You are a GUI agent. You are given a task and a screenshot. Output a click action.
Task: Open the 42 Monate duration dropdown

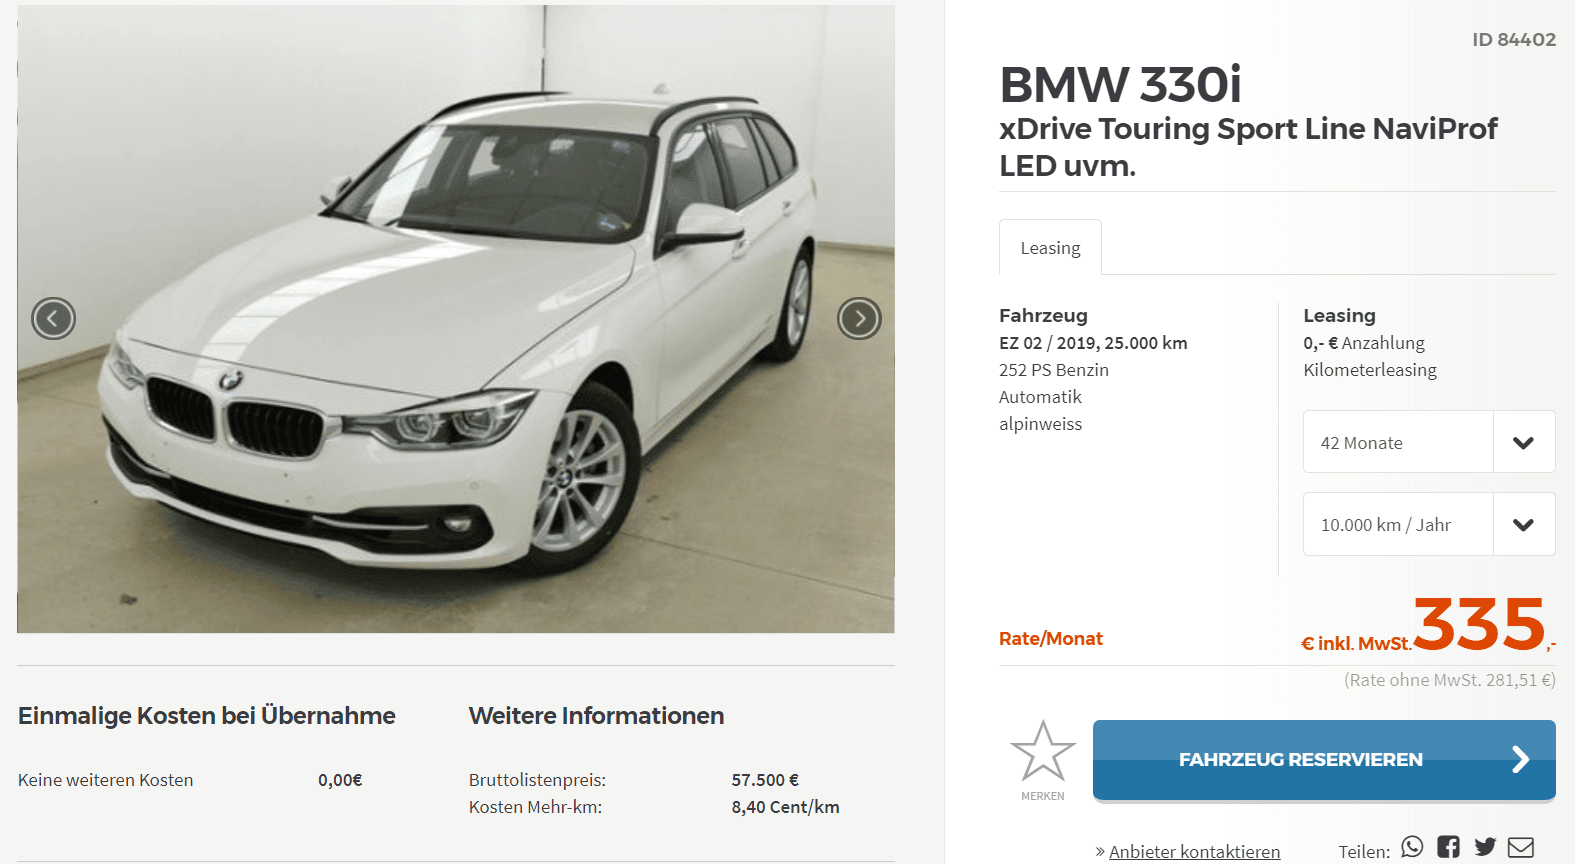[1429, 442]
